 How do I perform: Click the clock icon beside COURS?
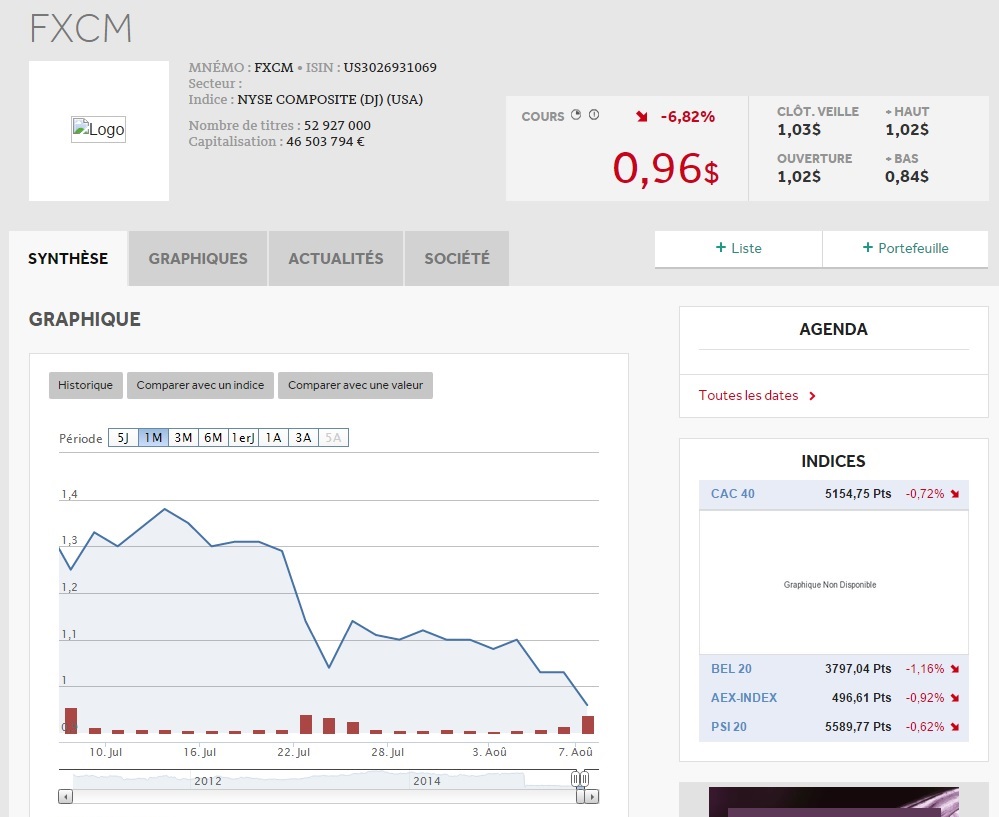pos(576,115)
